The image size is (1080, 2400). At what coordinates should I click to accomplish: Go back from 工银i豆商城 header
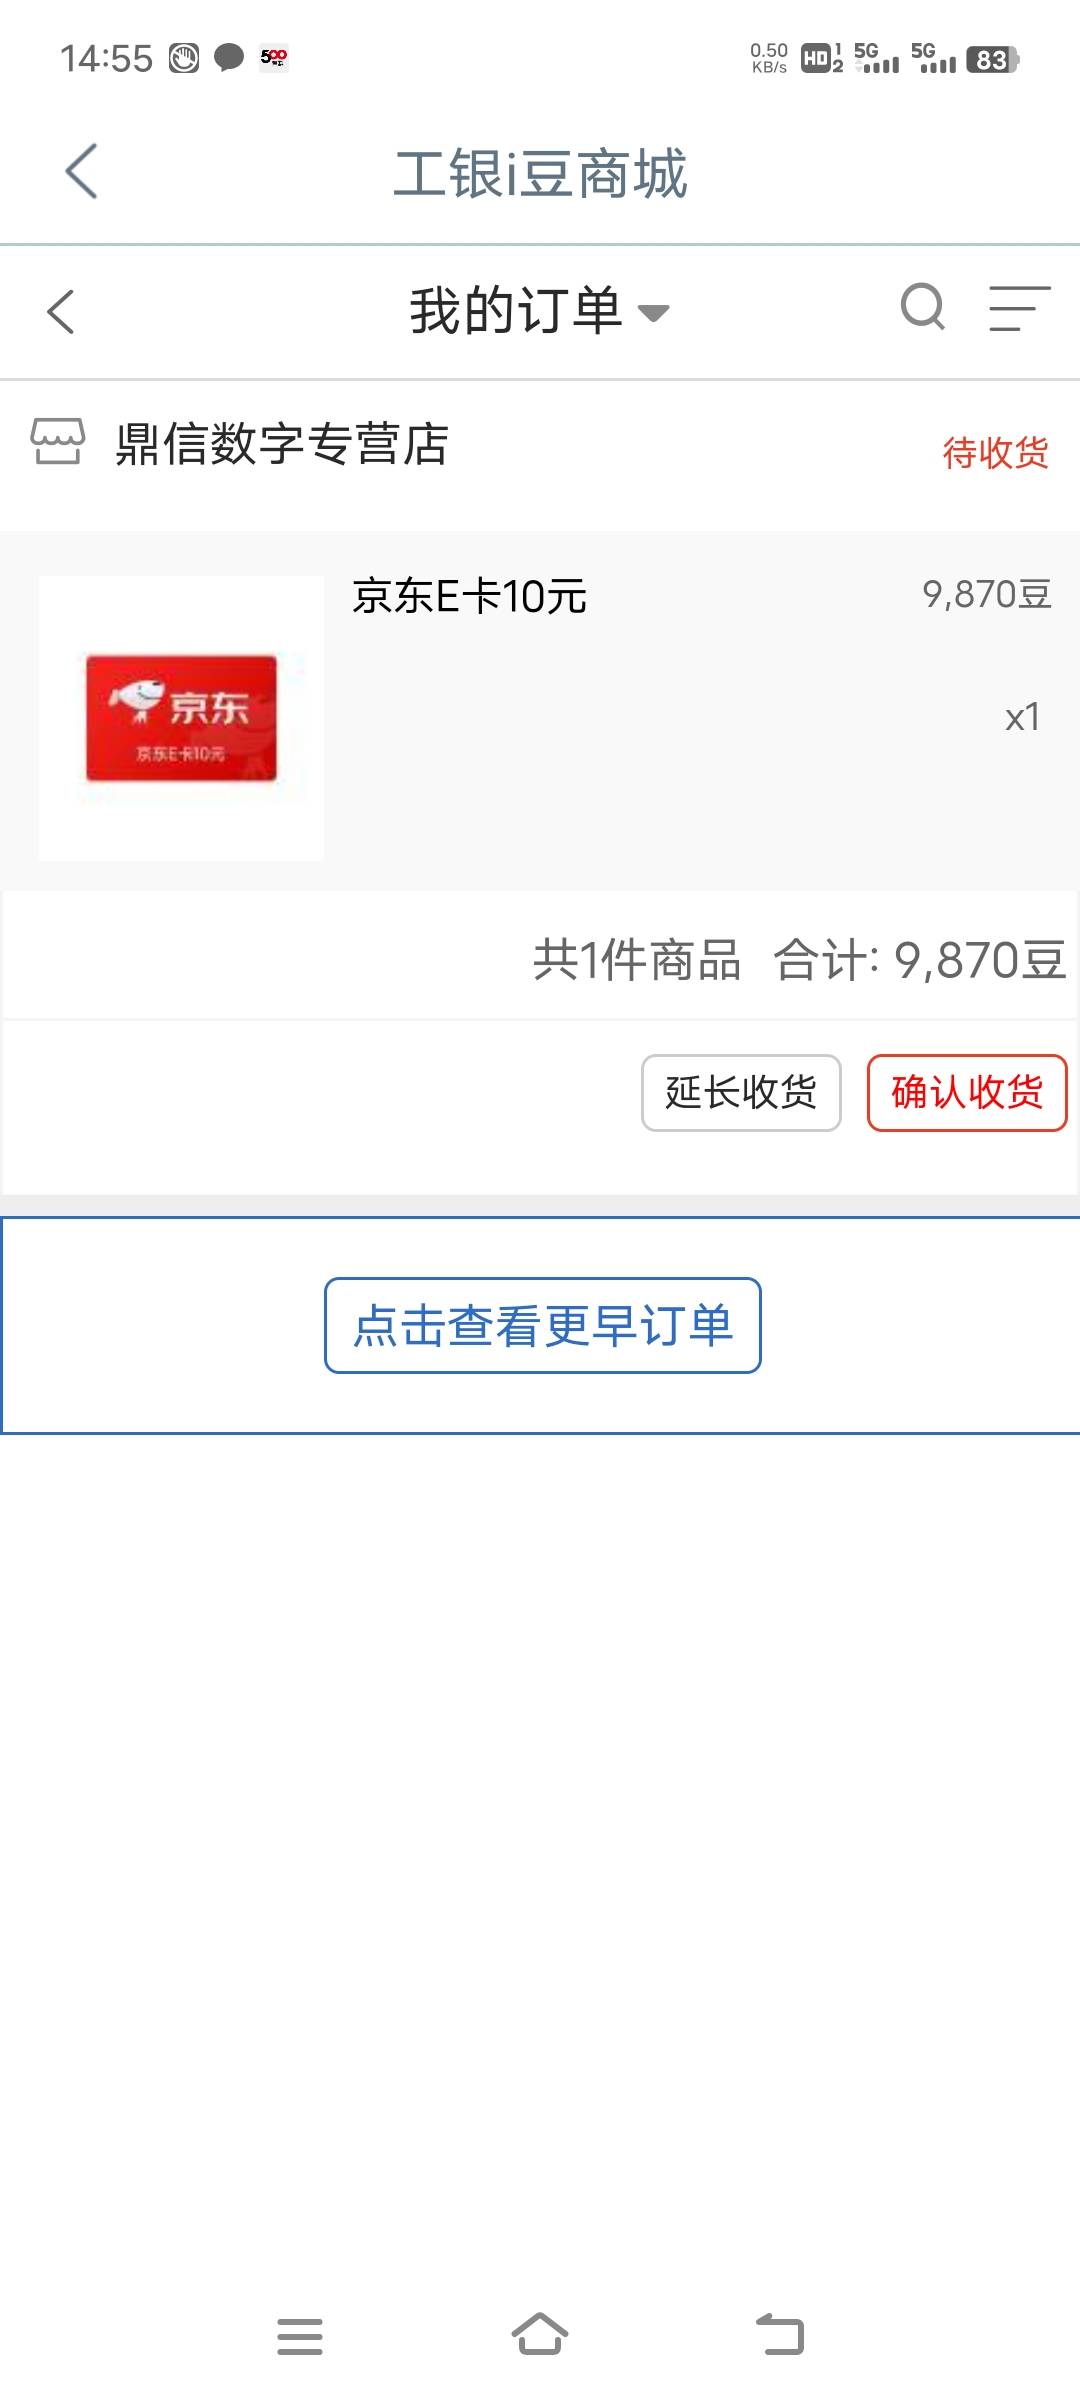81,171
